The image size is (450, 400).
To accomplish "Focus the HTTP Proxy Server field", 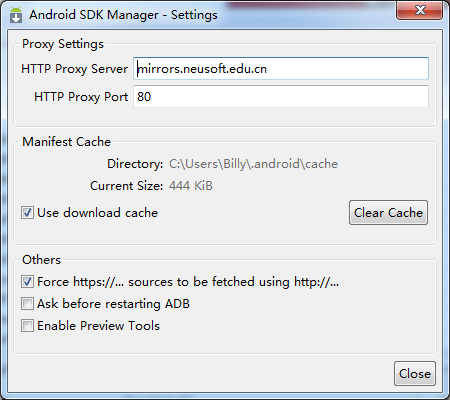I will pyautogui.click(x=281, y=69).
